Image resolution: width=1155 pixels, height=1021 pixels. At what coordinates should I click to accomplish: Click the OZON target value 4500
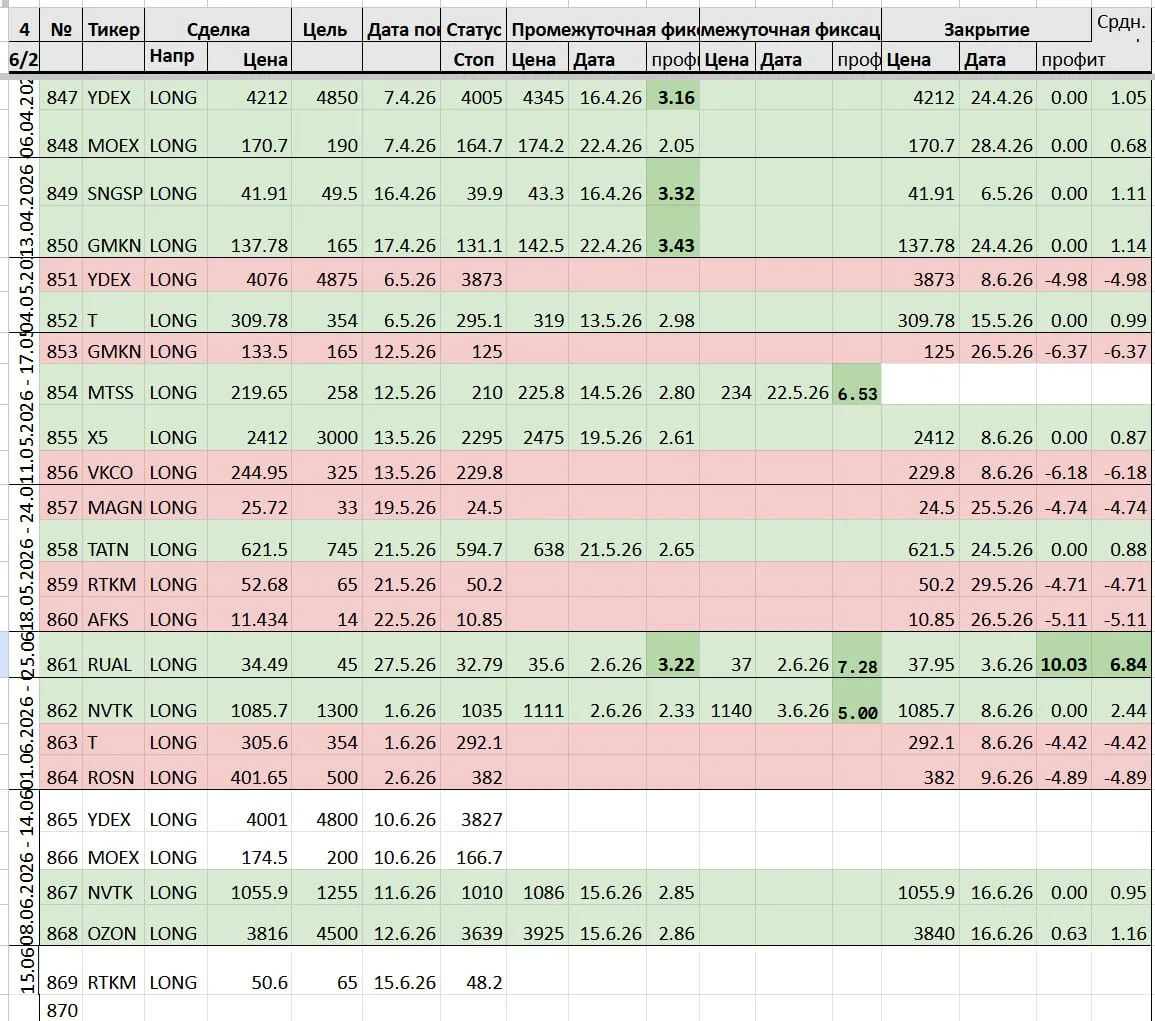click(x=326, y=933)
